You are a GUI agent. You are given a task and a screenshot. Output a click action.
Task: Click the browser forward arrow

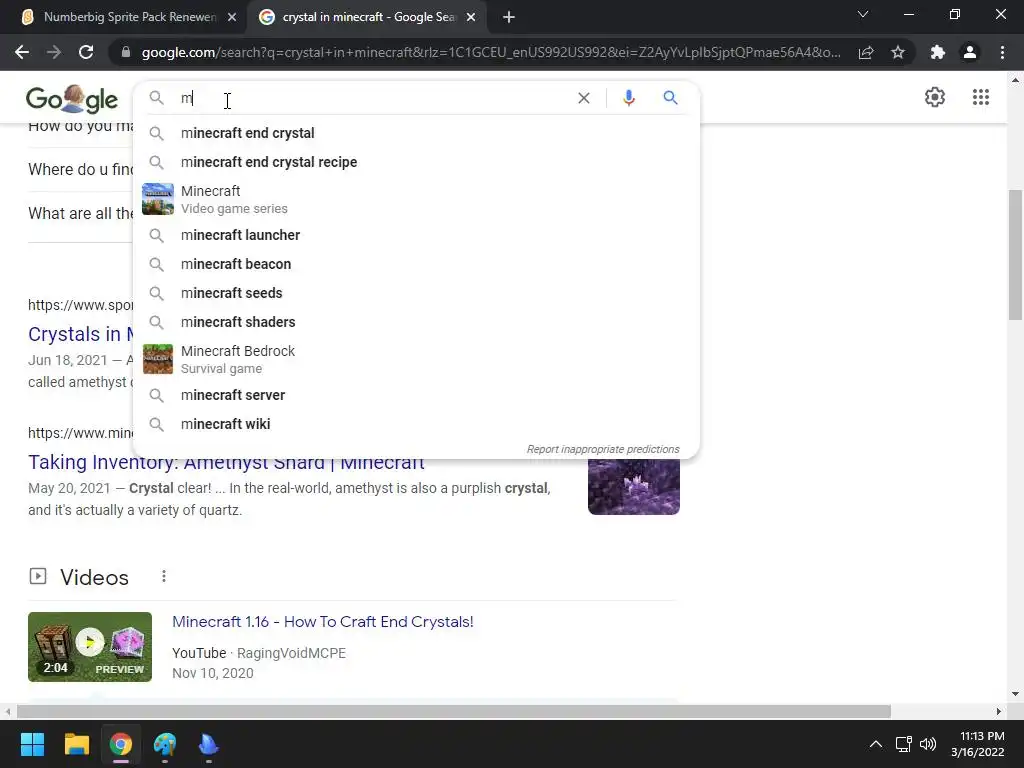coord(54,52)
